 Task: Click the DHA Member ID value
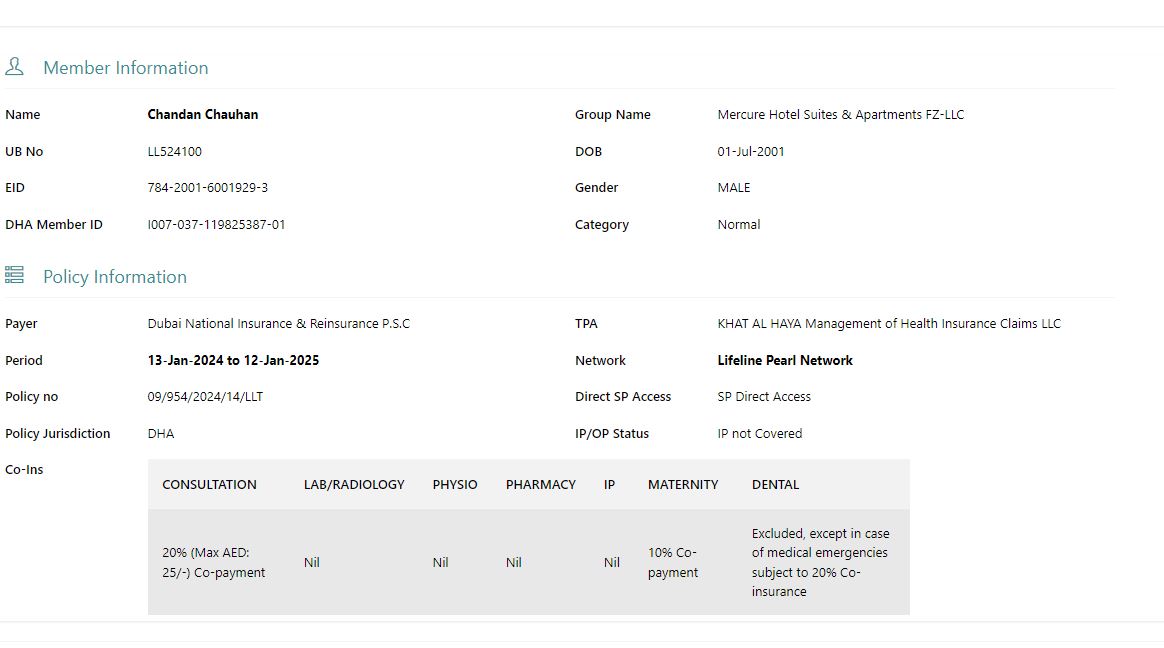coord(217,225)
